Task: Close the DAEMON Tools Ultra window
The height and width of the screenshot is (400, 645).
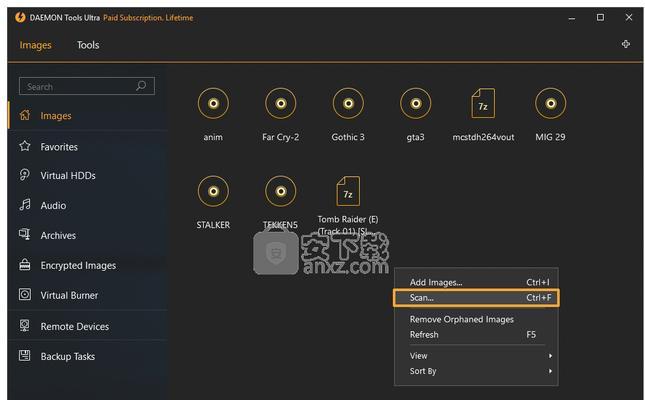Action: (629, 17)
